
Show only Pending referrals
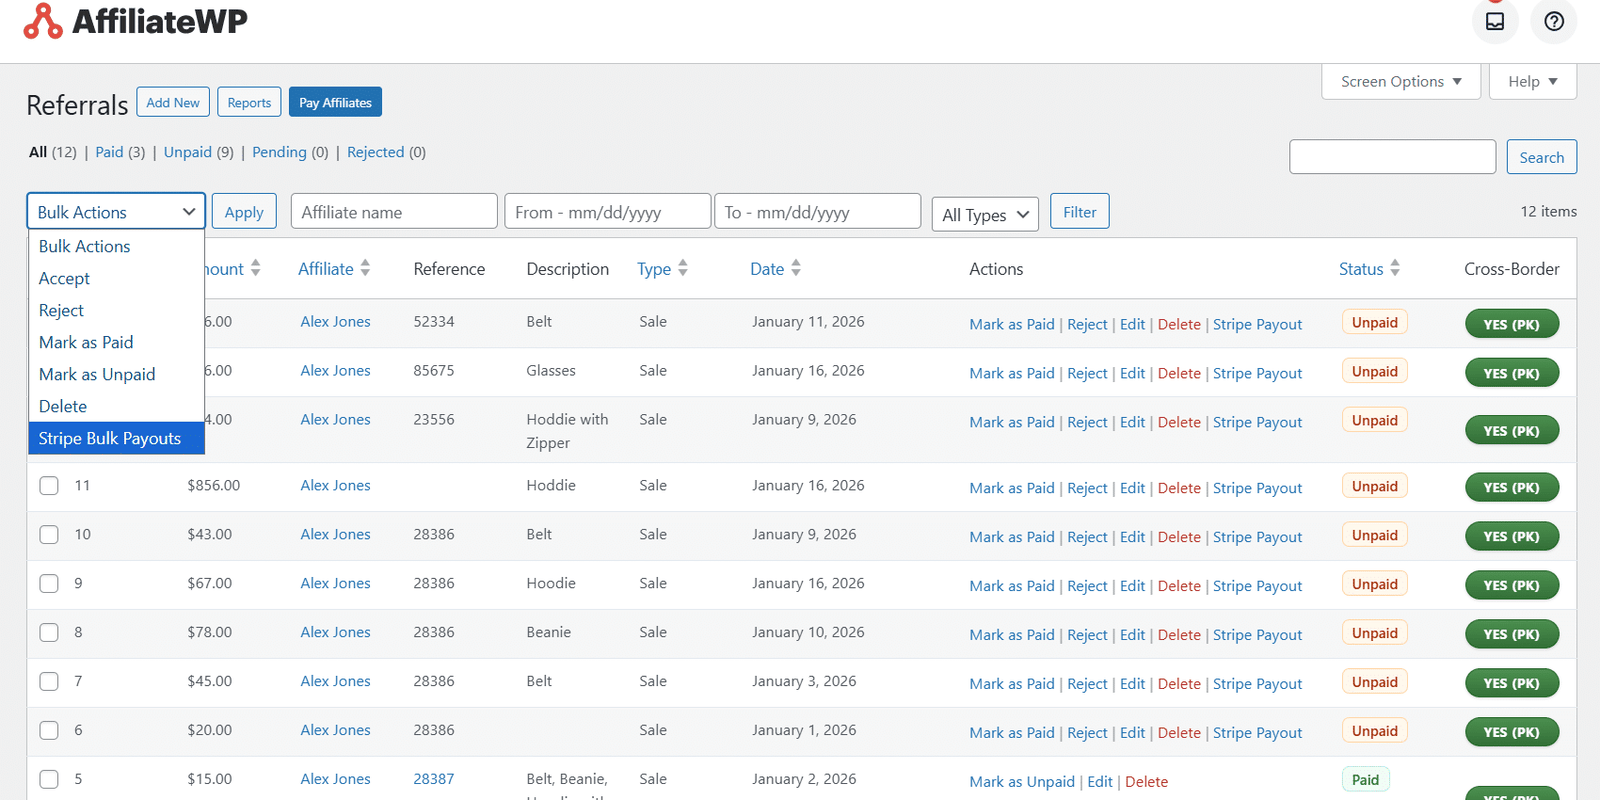[279, 152]
